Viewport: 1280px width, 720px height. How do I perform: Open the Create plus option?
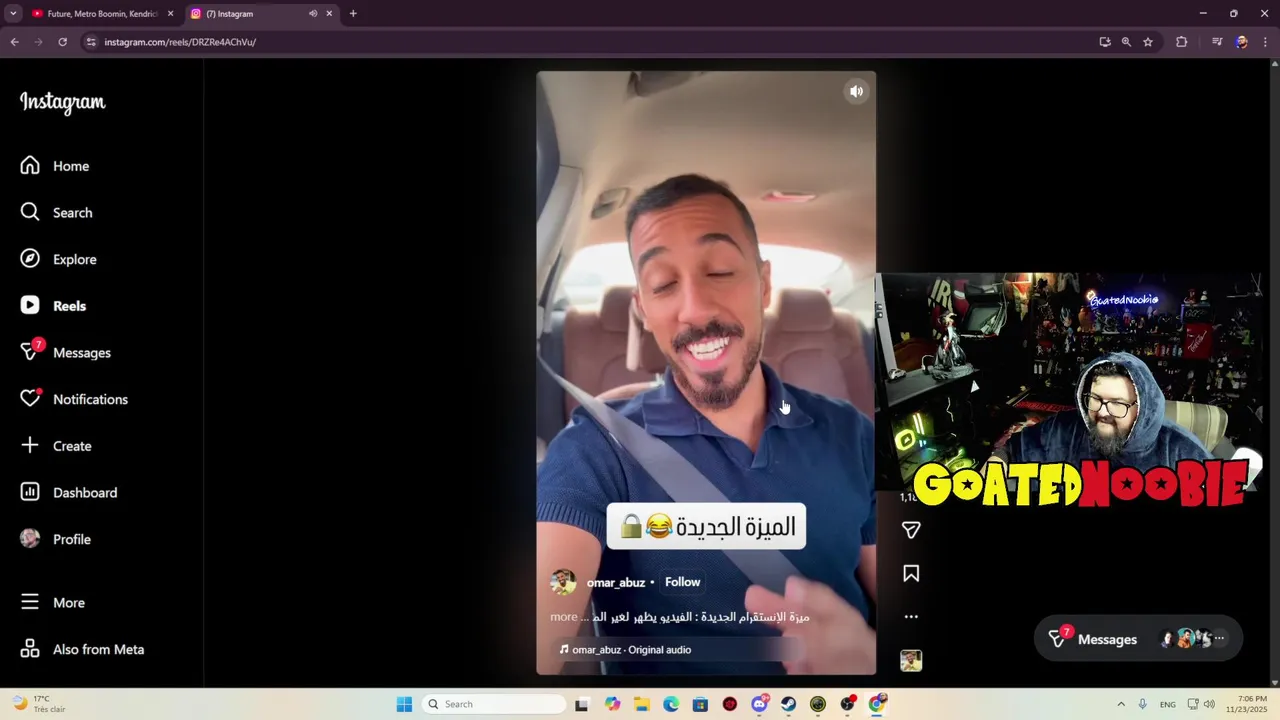click(x=30, y=445)
